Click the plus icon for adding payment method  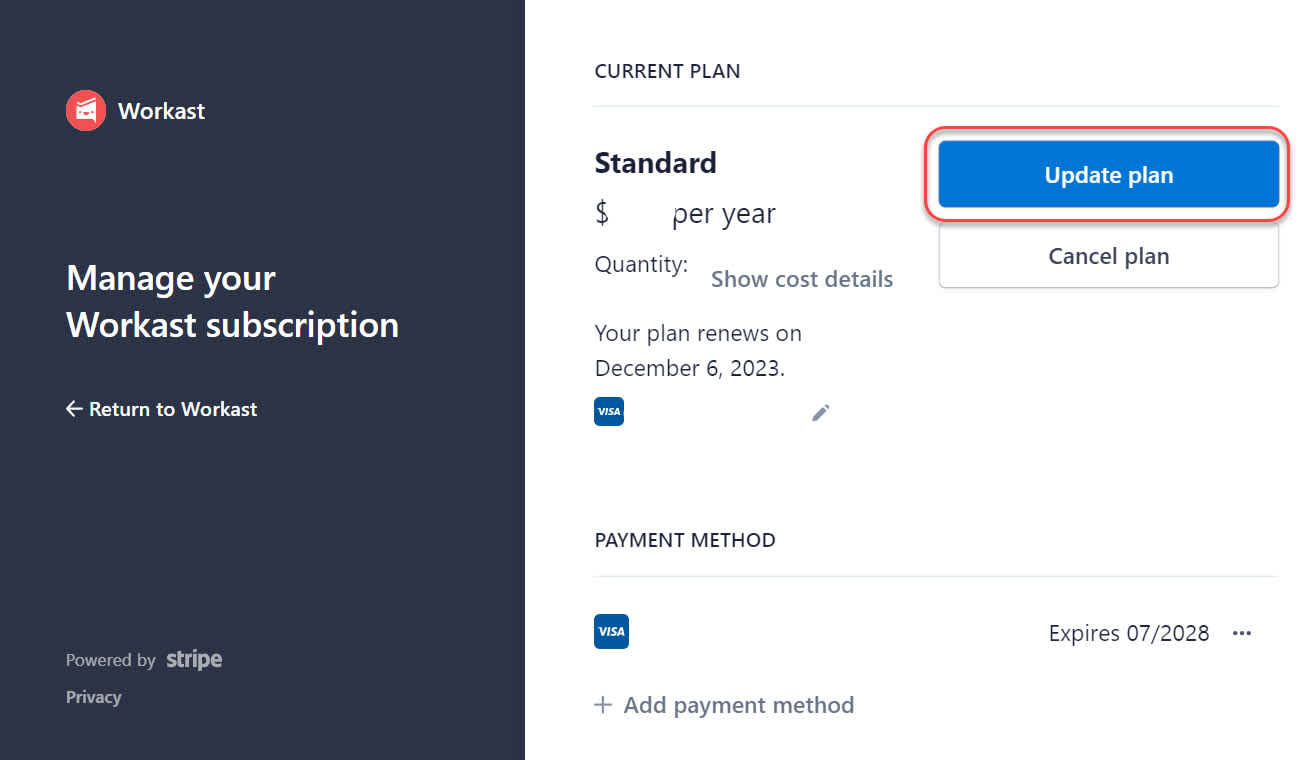[603, 705]
